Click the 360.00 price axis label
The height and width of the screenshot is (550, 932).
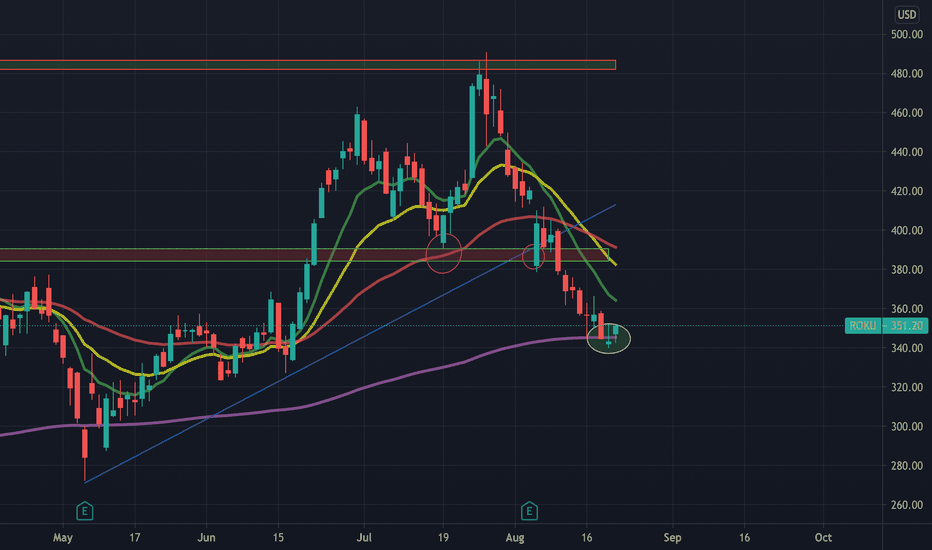pos(906,309)
